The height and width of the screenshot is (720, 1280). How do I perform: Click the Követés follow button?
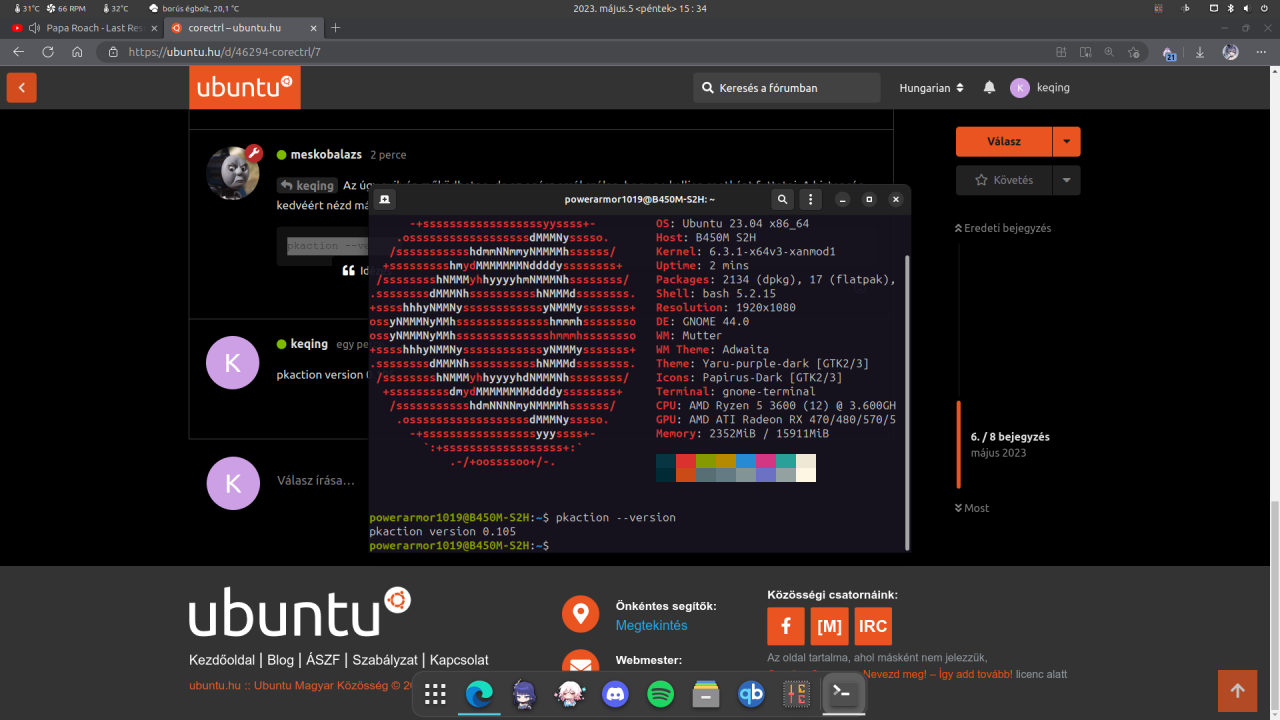point(1004,180)
